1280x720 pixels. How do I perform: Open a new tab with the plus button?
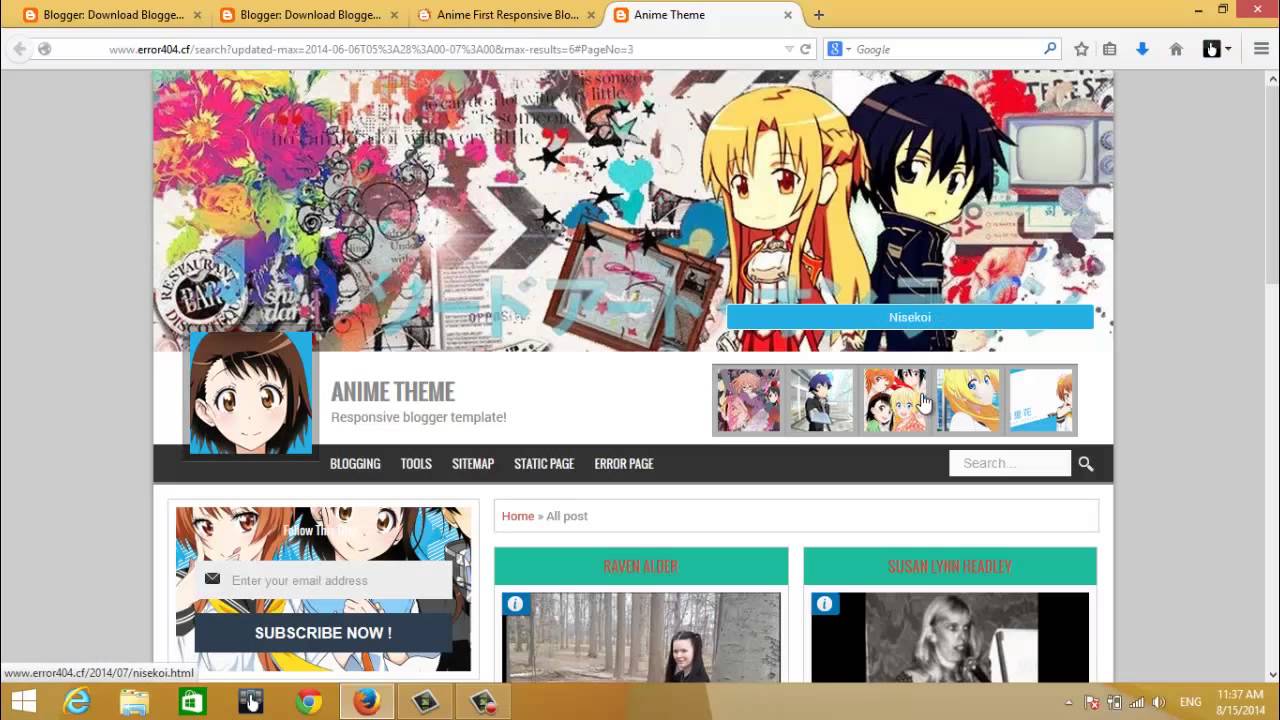(x=819, y=15)
